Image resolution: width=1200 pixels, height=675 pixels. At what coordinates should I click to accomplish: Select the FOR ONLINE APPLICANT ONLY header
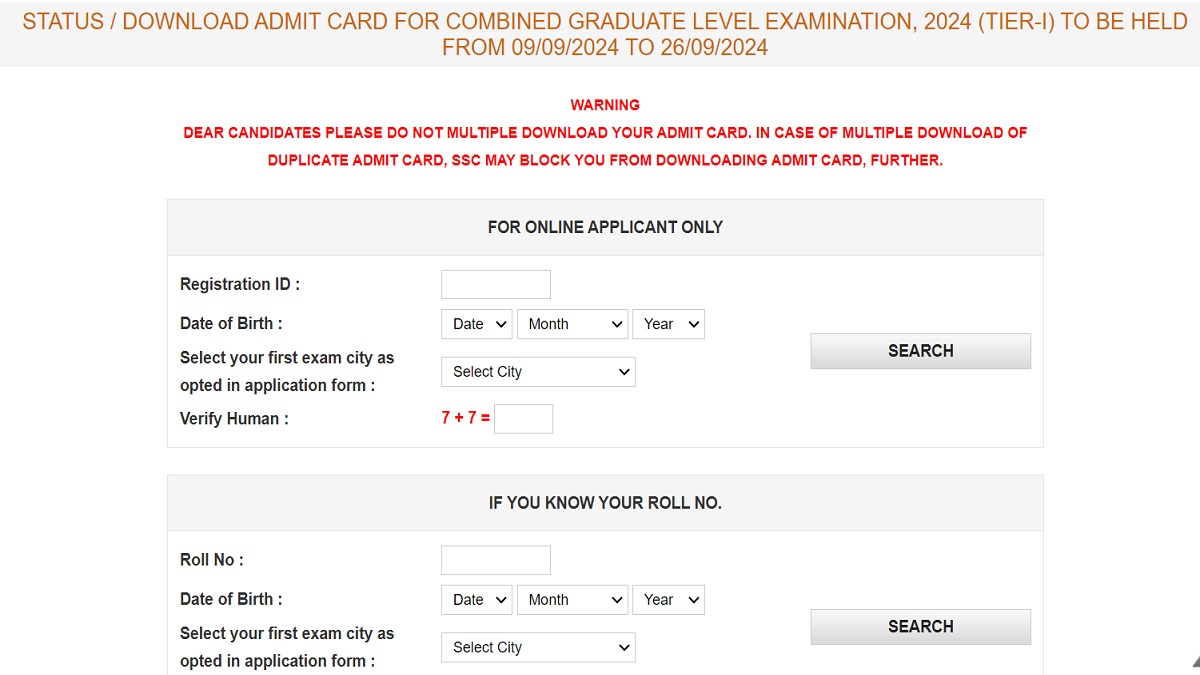(x=604, y=226)
